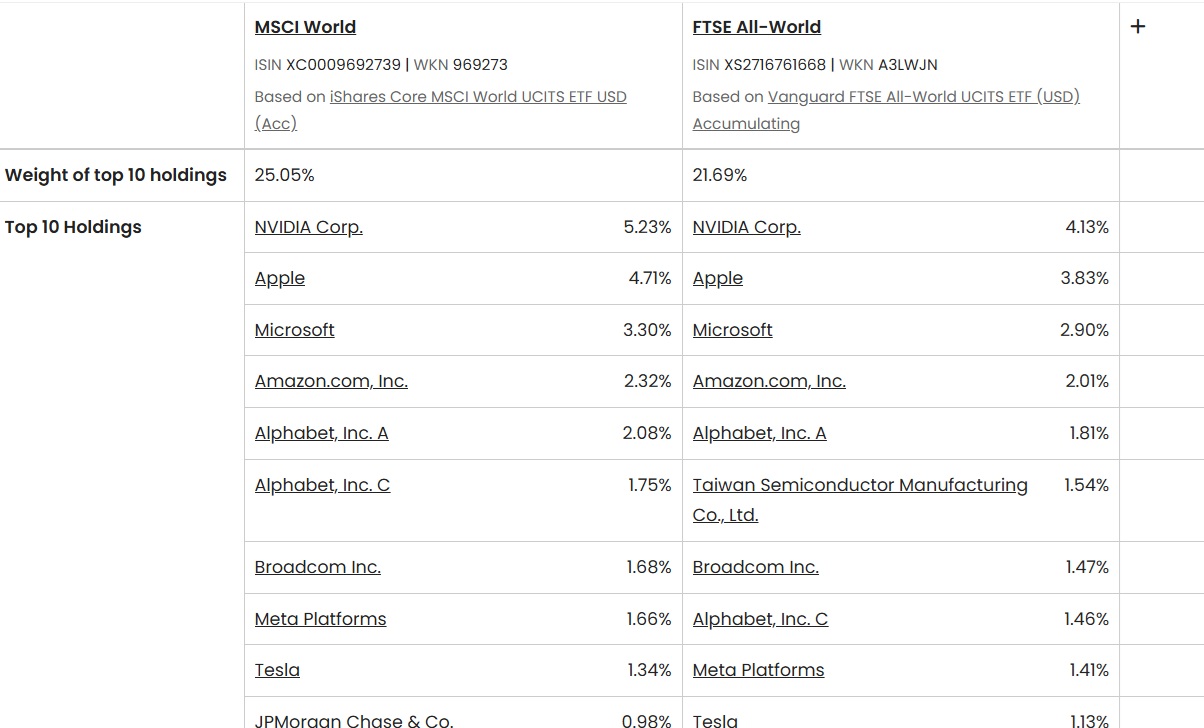The height and width of the screenshot is (728, 1204).
Task: Open Meta Platforms in MSCI World column
Action: point(320,619)
